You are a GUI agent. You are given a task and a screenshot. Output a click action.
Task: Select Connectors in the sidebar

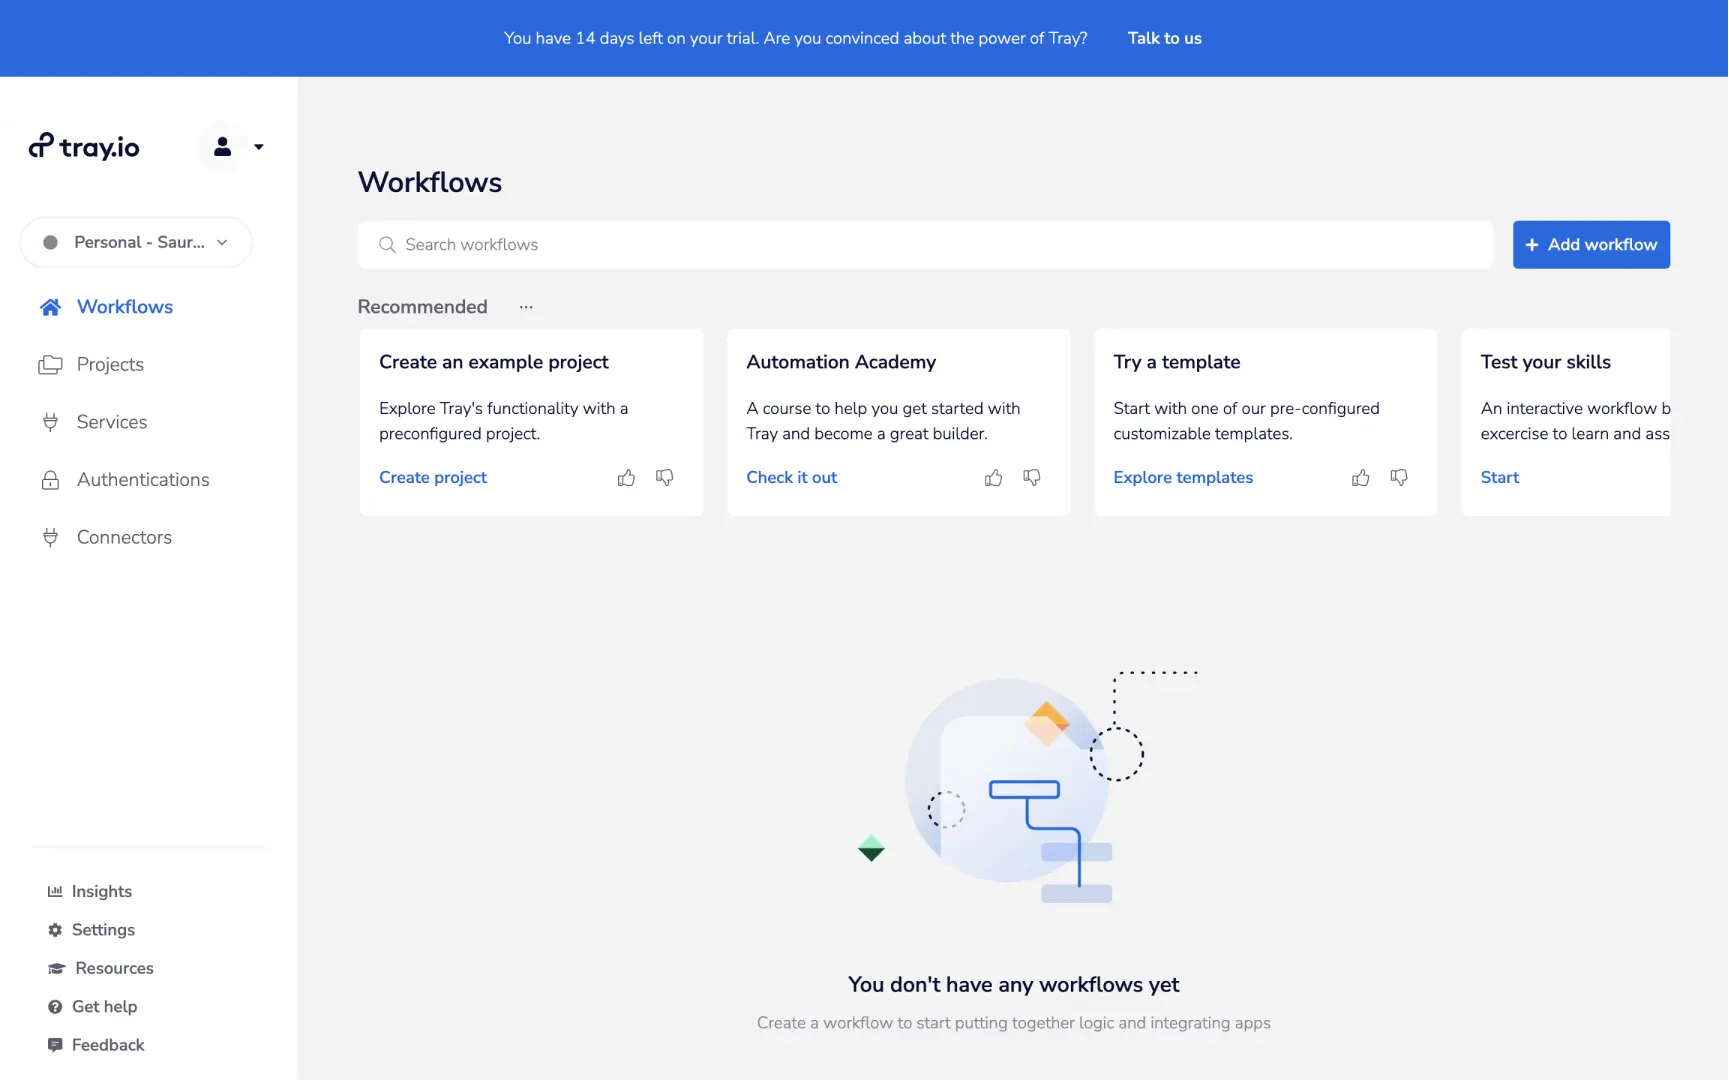pyautogui.click(x=124, y=537)
